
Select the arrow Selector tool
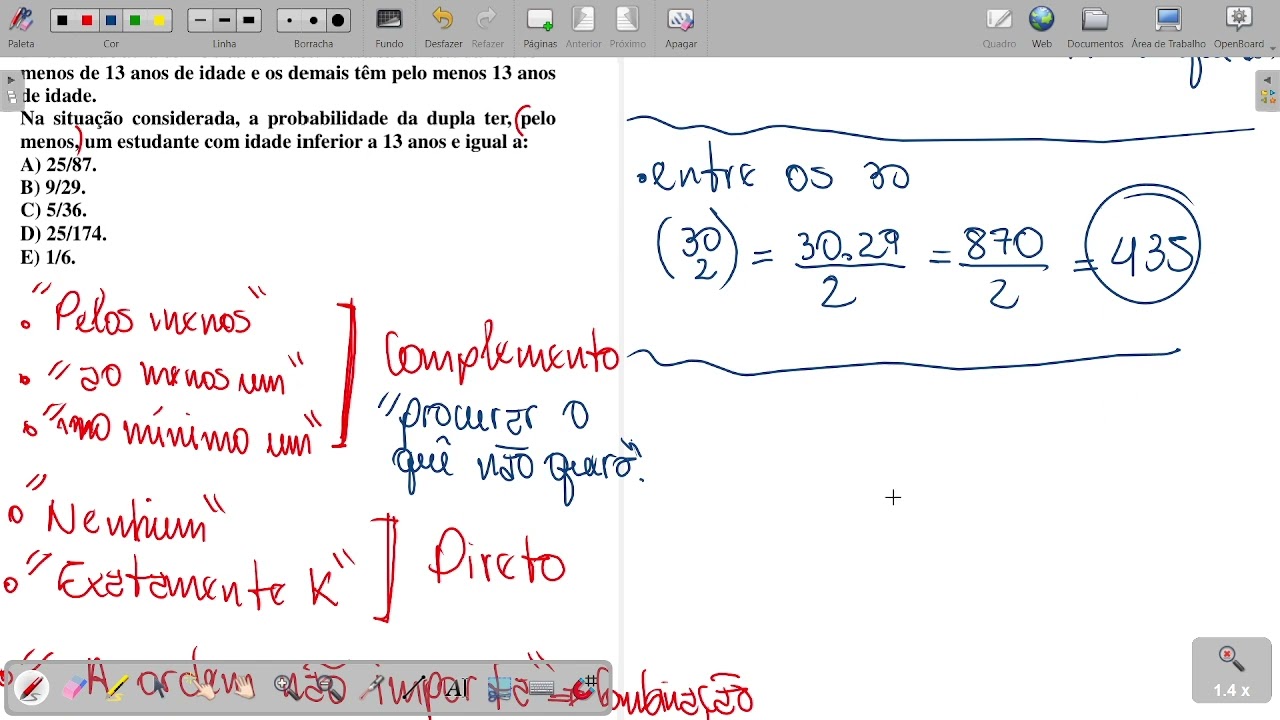tap(158, 687)
